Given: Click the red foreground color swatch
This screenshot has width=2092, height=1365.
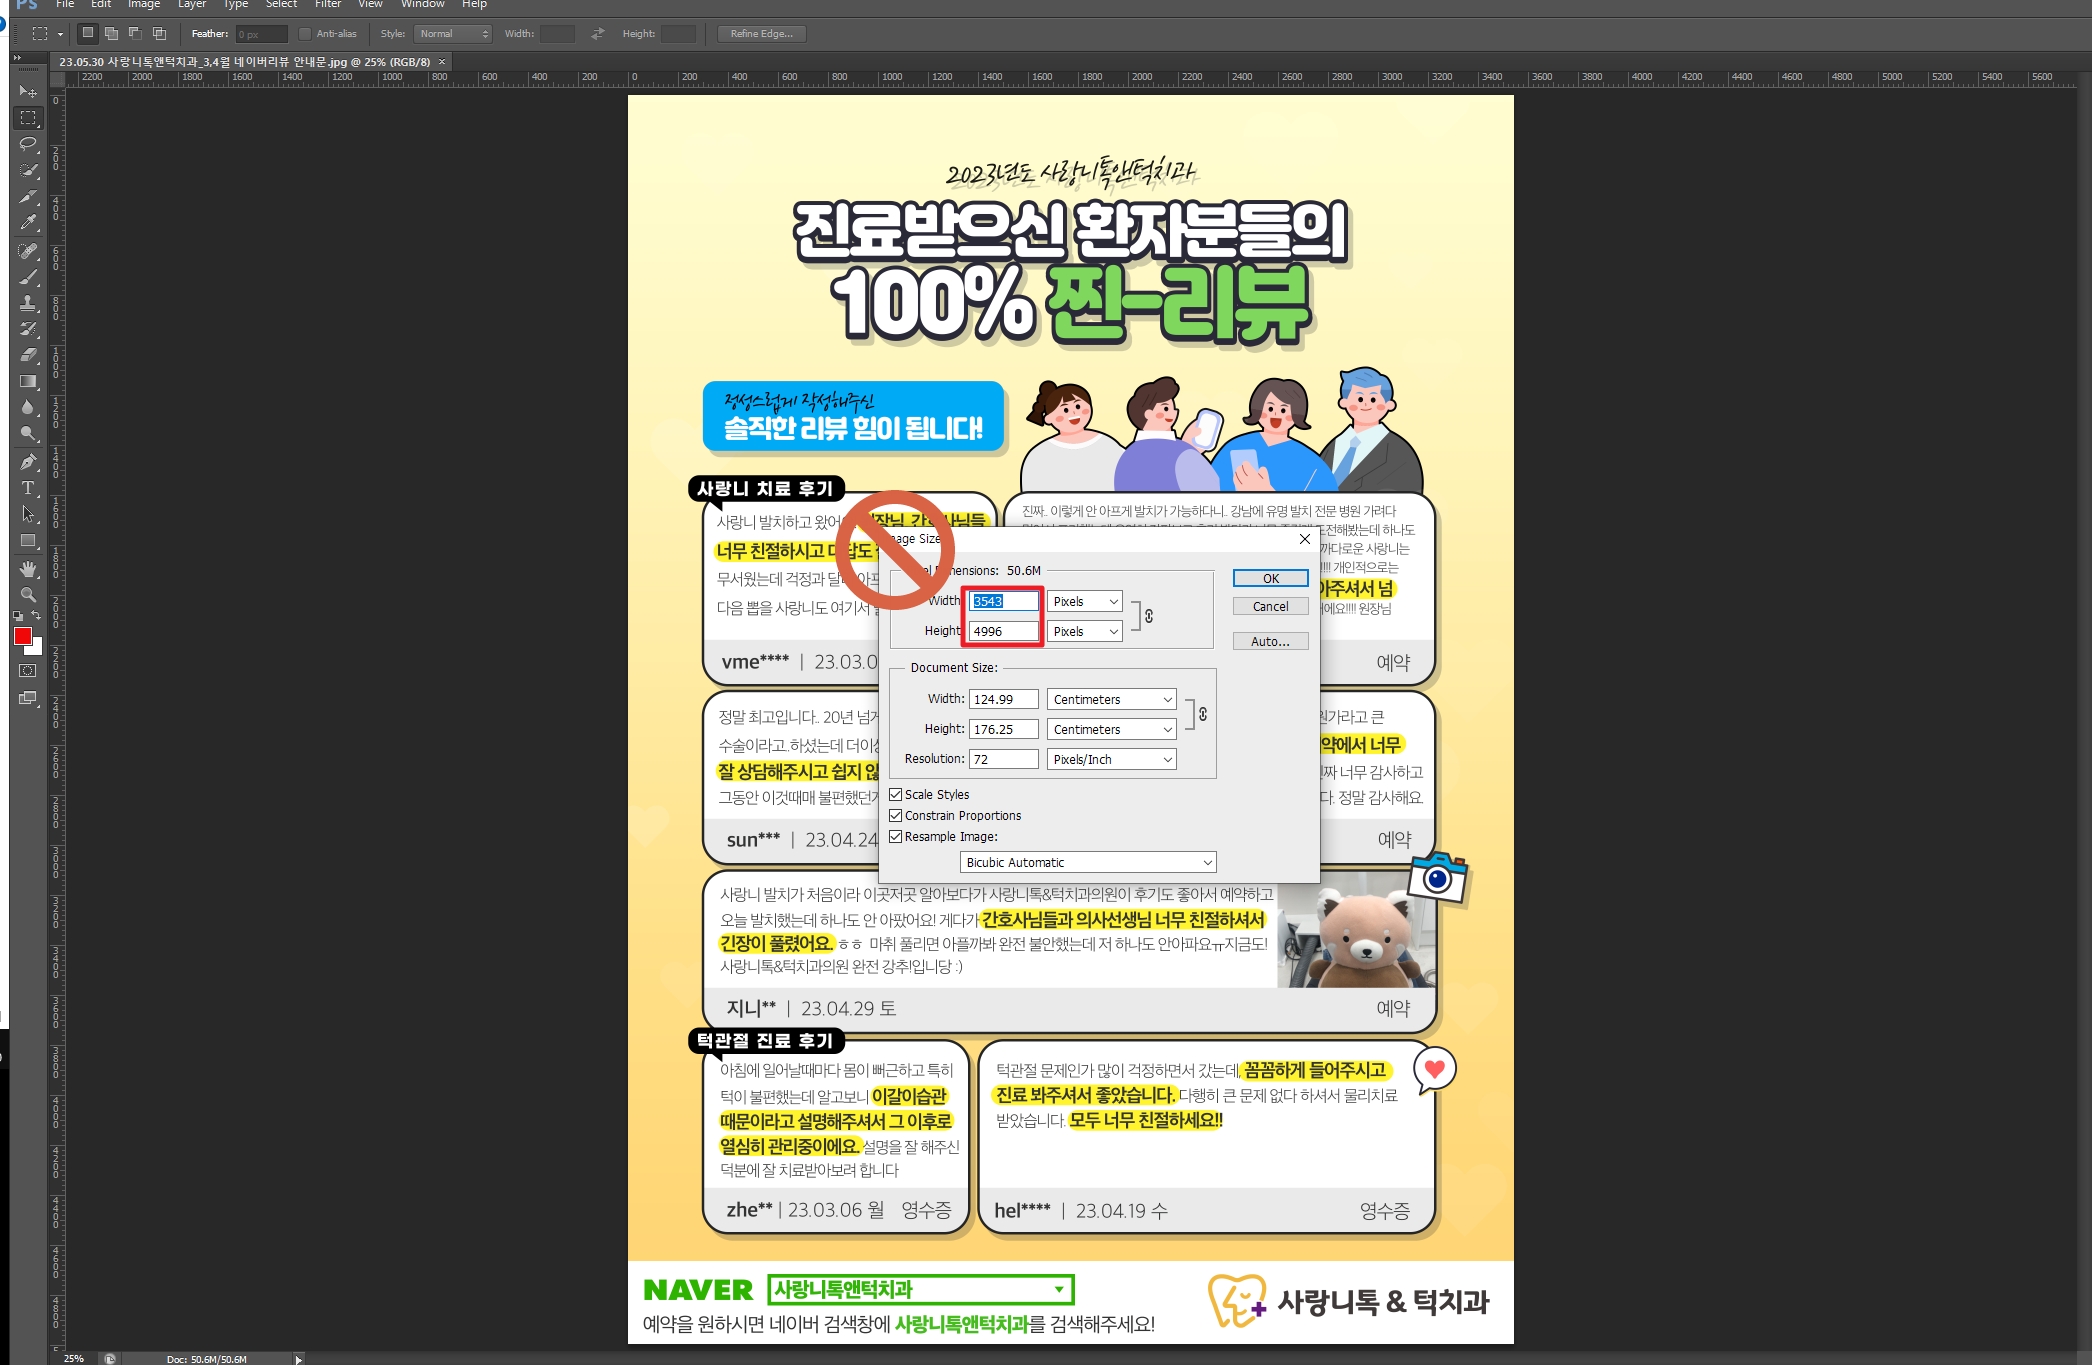Looking at the screenshot, I should [23, 636].
